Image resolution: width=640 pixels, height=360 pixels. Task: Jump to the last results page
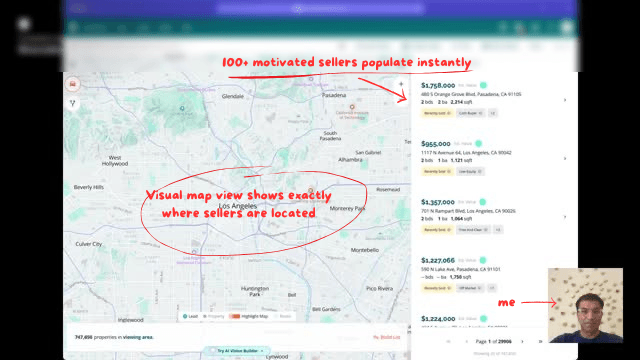540,341
